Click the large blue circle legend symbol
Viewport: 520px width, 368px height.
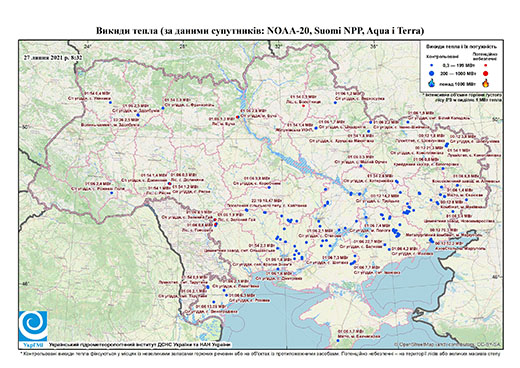432,73
